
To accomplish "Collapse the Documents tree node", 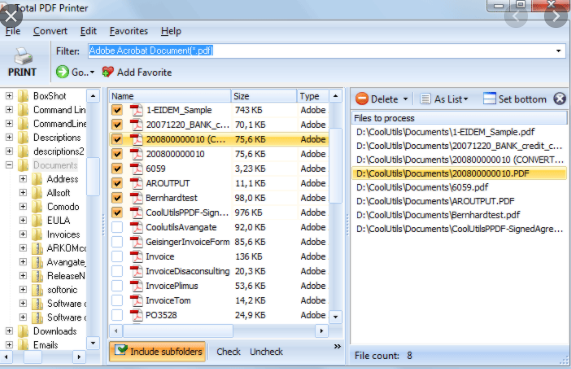I will click(x=9, y=165).
